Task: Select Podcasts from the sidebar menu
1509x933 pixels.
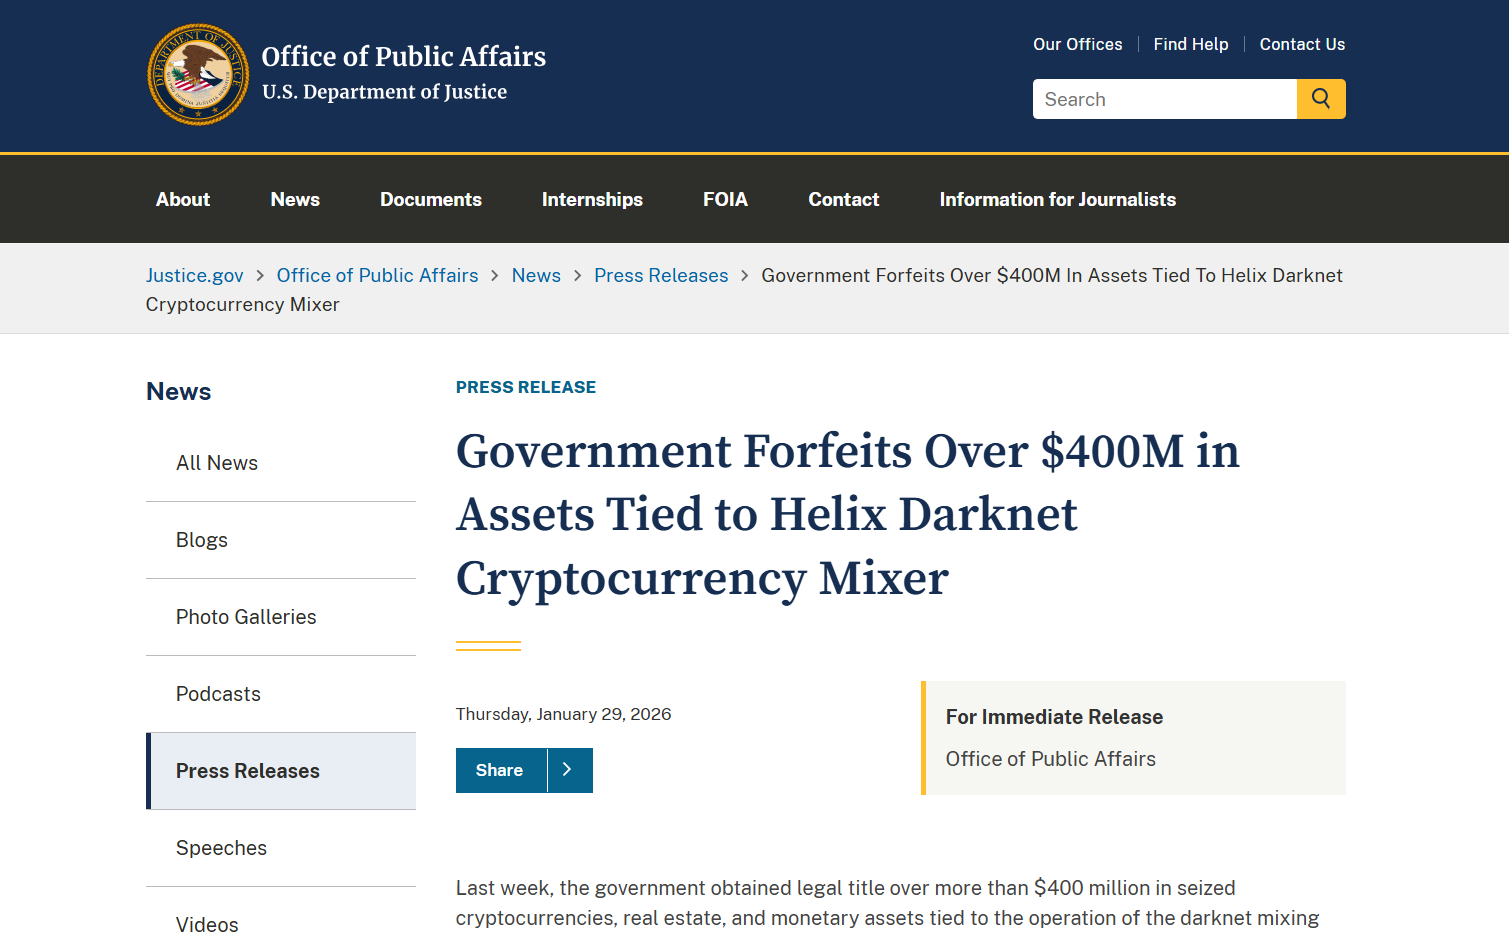Action: pos(218,694)
